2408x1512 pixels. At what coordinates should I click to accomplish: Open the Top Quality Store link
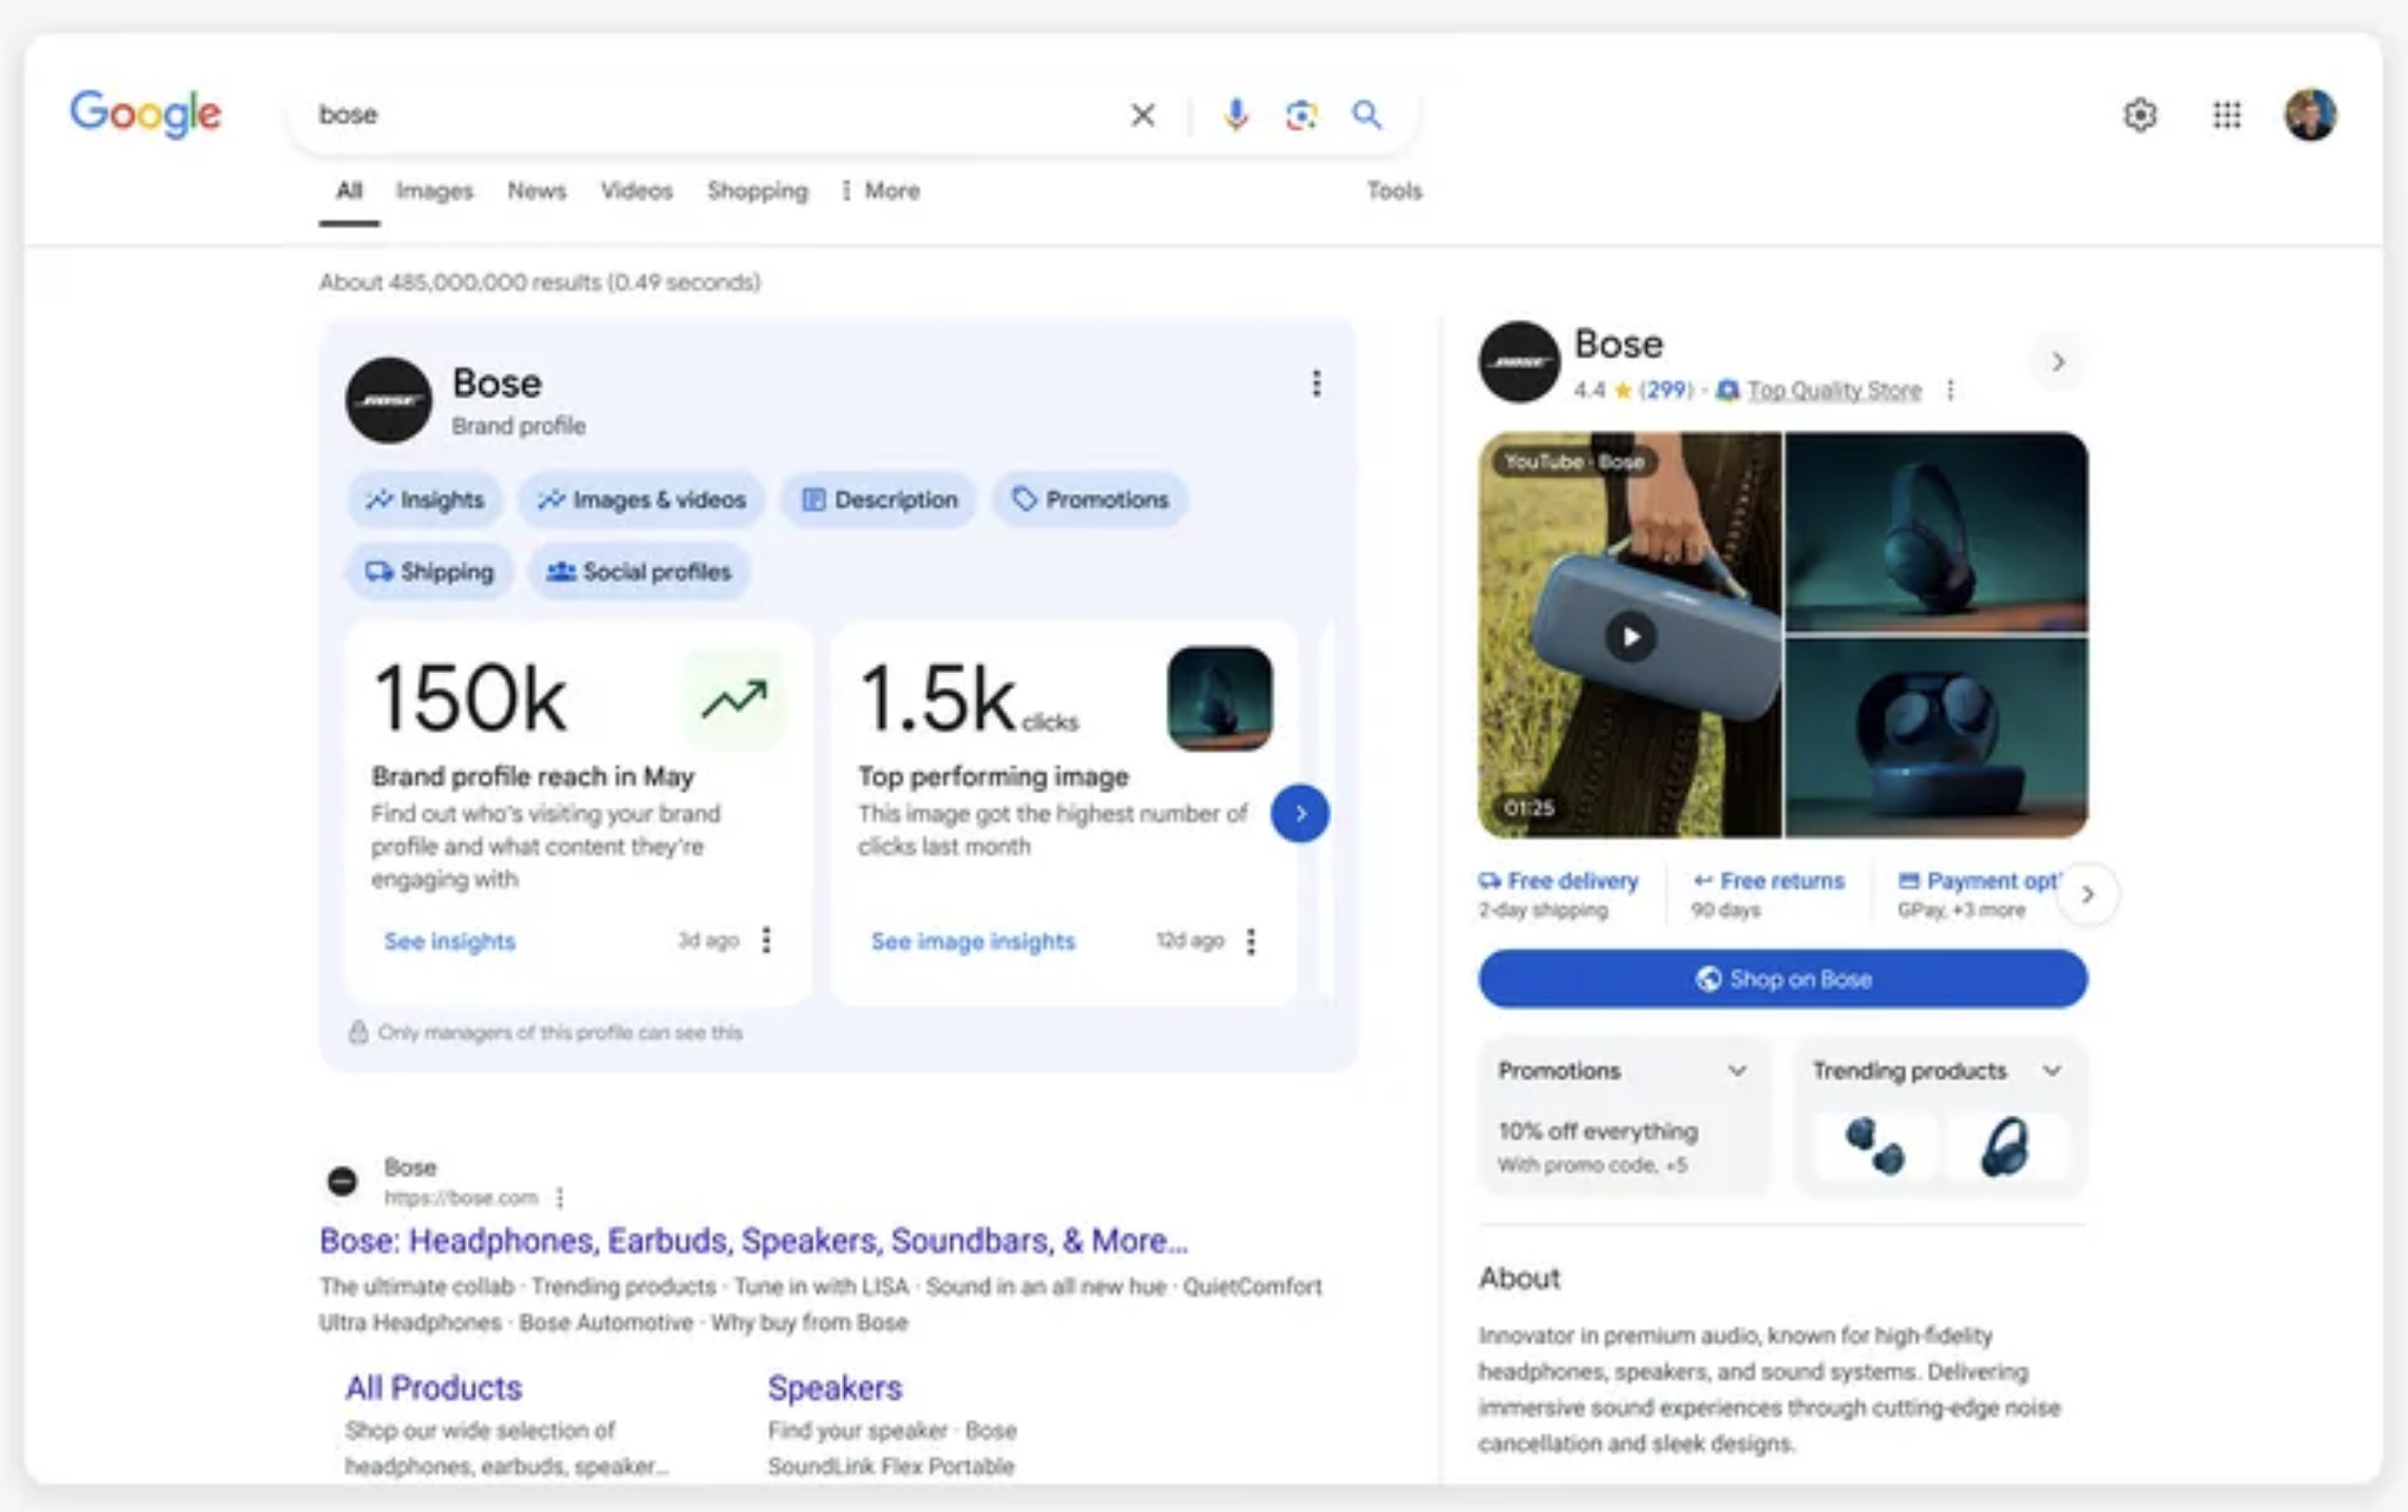[x=1834, y=390]
